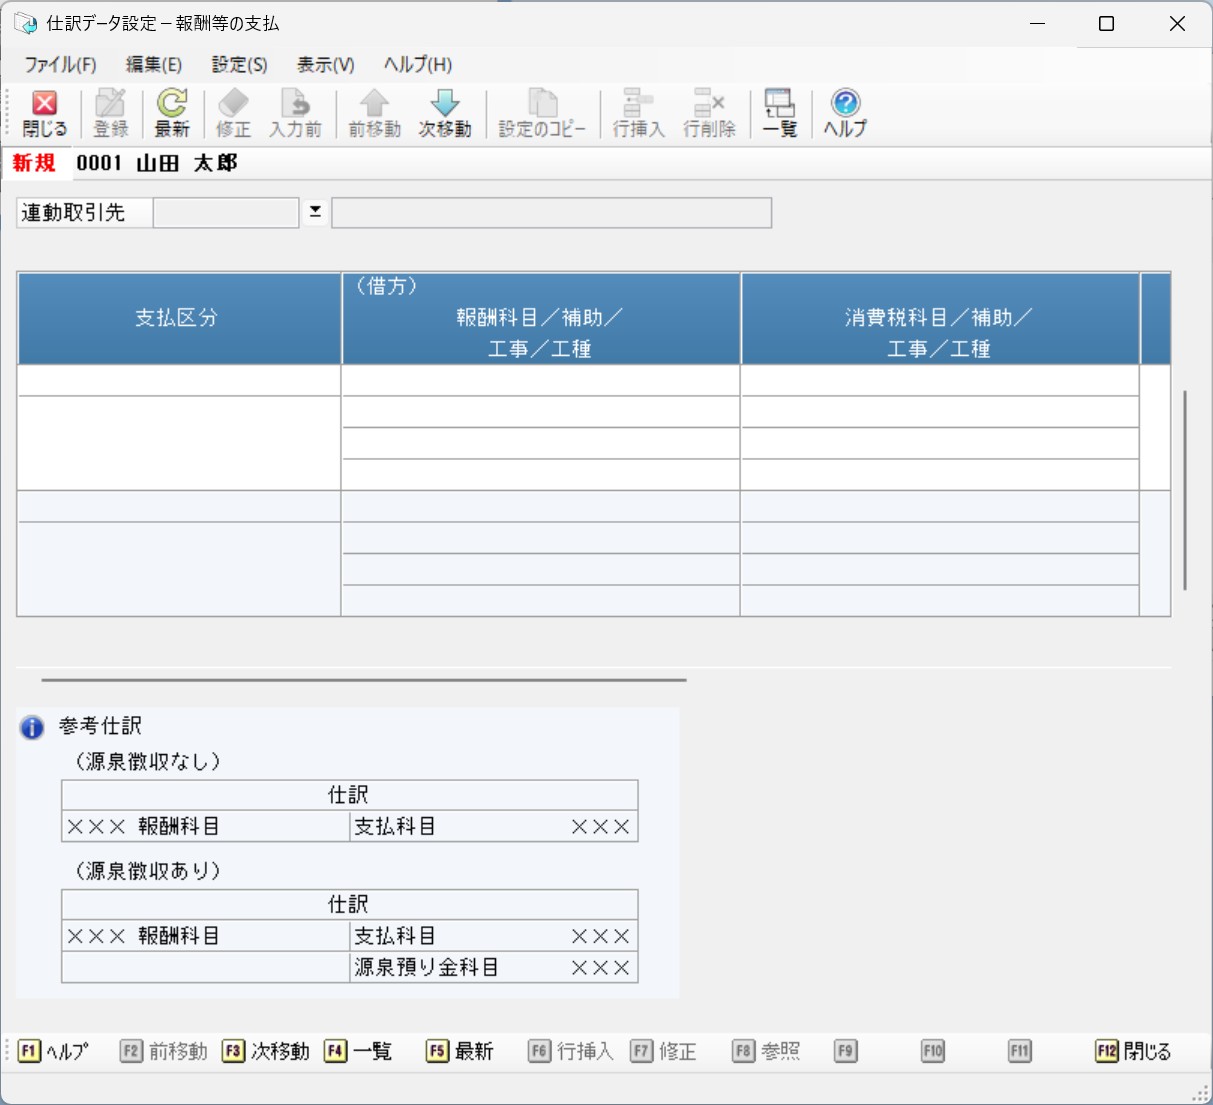1213x1105 pixels.
Task: Open the 表示(V) menu
Action: click(x=325, y=65)
